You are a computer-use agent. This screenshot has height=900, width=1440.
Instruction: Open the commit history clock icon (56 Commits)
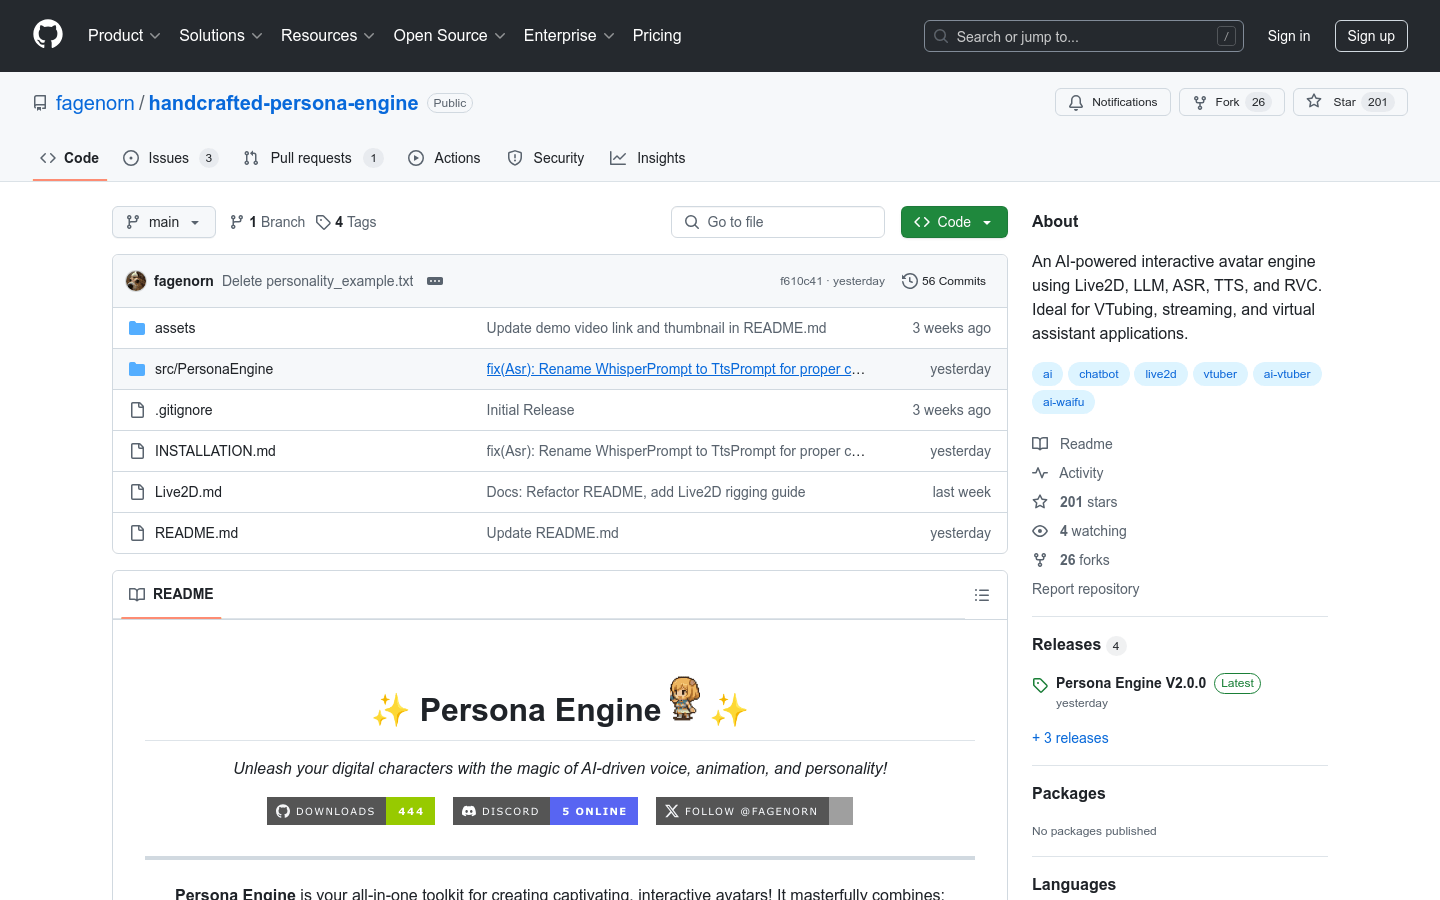point(943,281)
